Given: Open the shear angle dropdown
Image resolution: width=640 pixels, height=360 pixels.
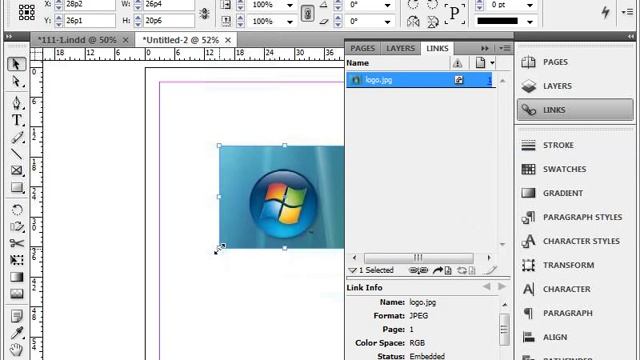Looking at the screenshot, I should point(387,21).
